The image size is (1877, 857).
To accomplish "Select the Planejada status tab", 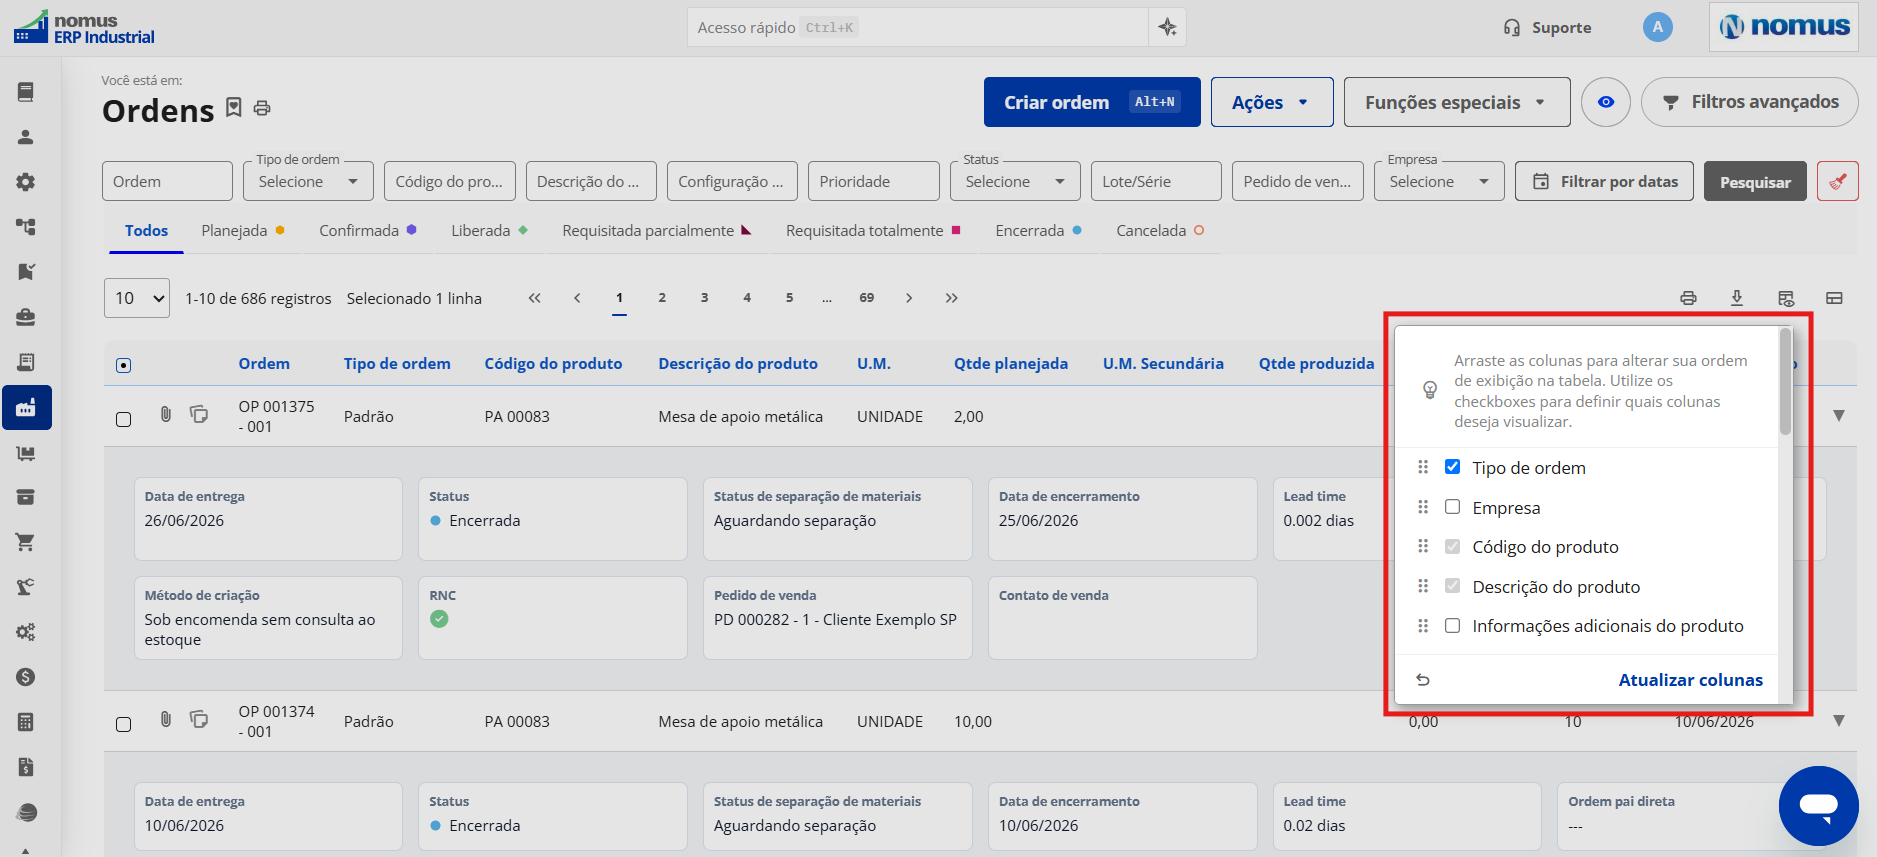I will pyautogui.click(x=243, y=231).
